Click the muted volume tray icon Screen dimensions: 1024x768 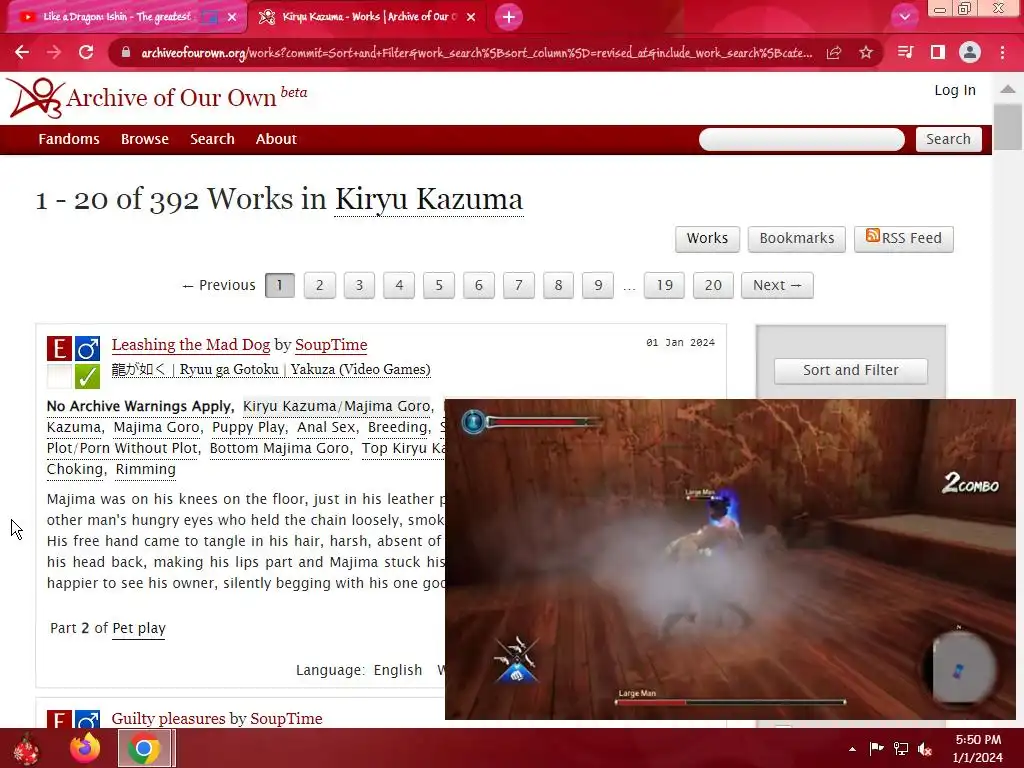point(925,749)
